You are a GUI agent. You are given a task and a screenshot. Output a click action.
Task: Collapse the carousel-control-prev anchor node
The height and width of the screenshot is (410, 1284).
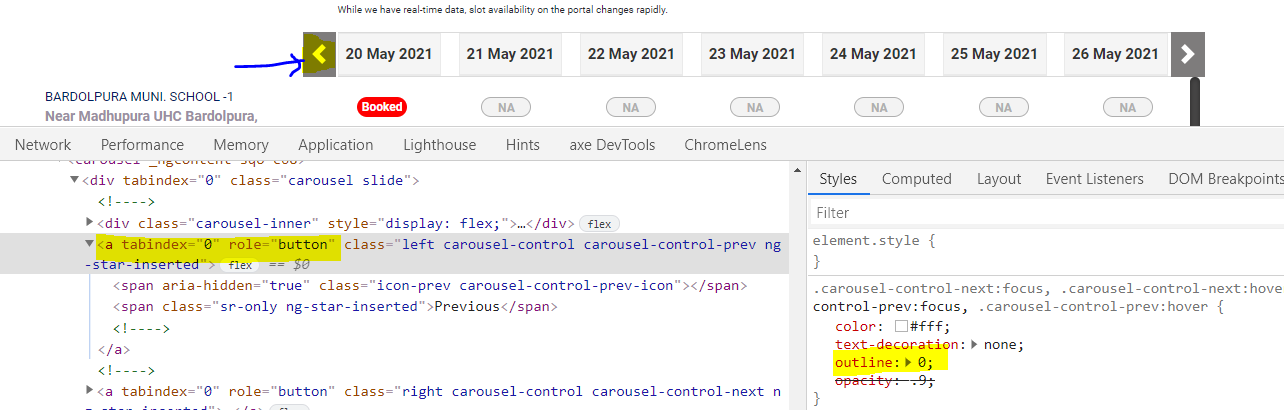click(x=90, y=244)
